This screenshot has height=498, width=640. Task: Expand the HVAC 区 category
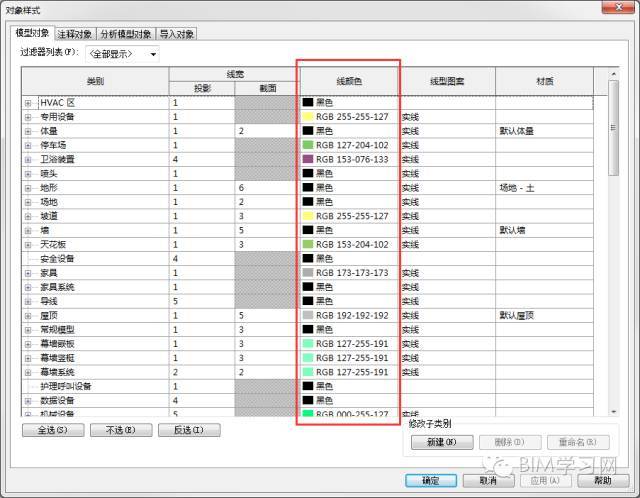pos(28,103)
